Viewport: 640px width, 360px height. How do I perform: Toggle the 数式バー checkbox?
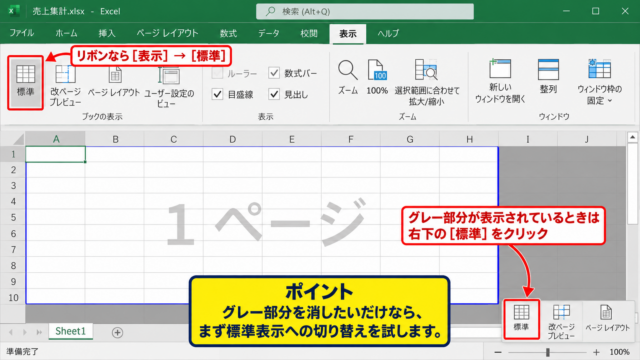coord(274,73)
